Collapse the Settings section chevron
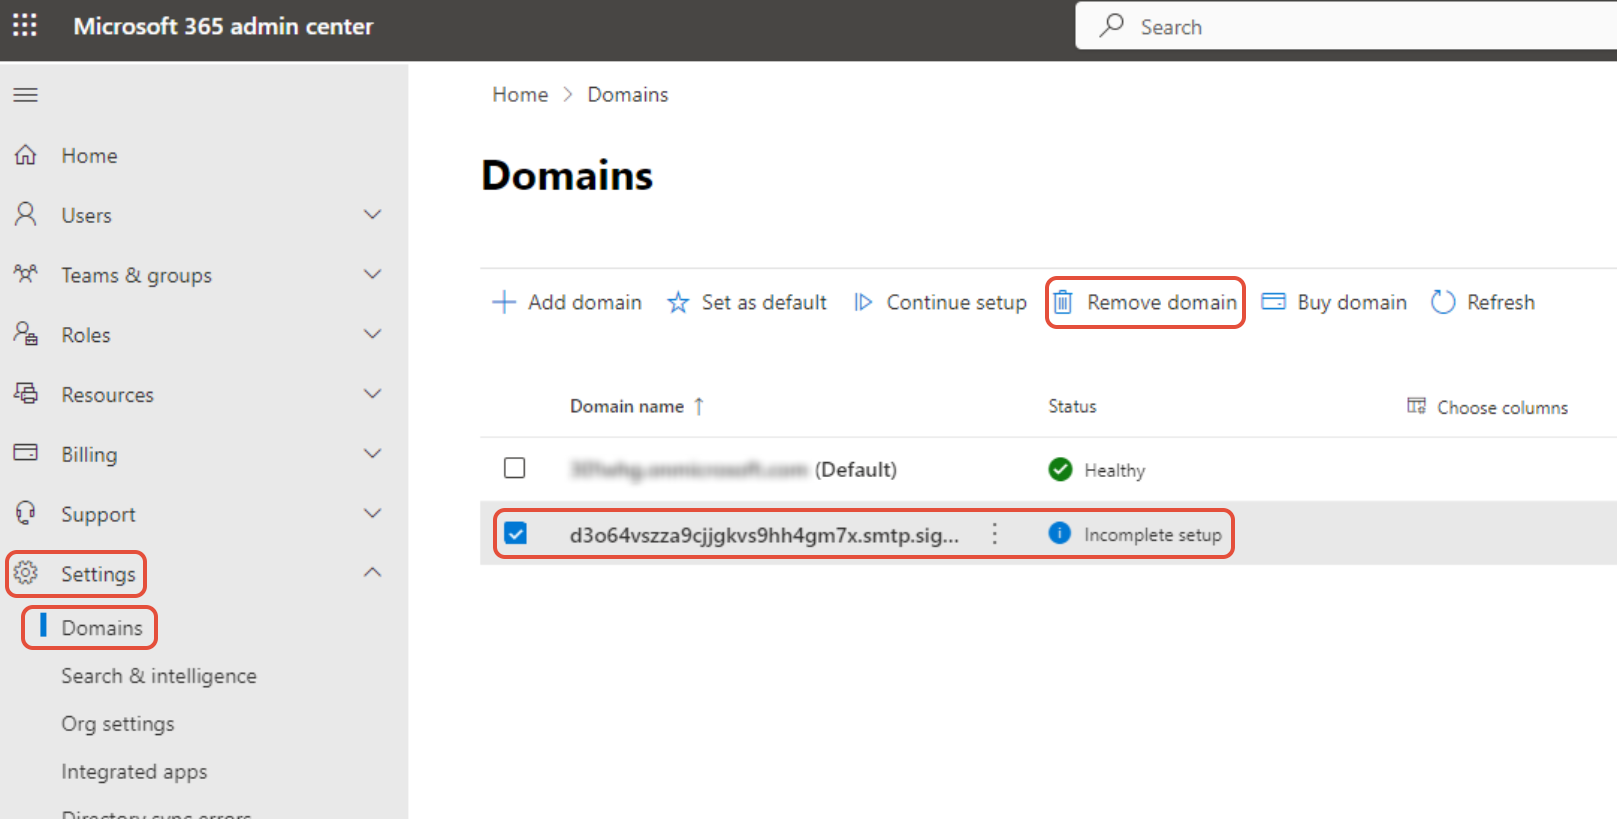The width and height of the screenshot is (1617, 819). pos(373,572)
